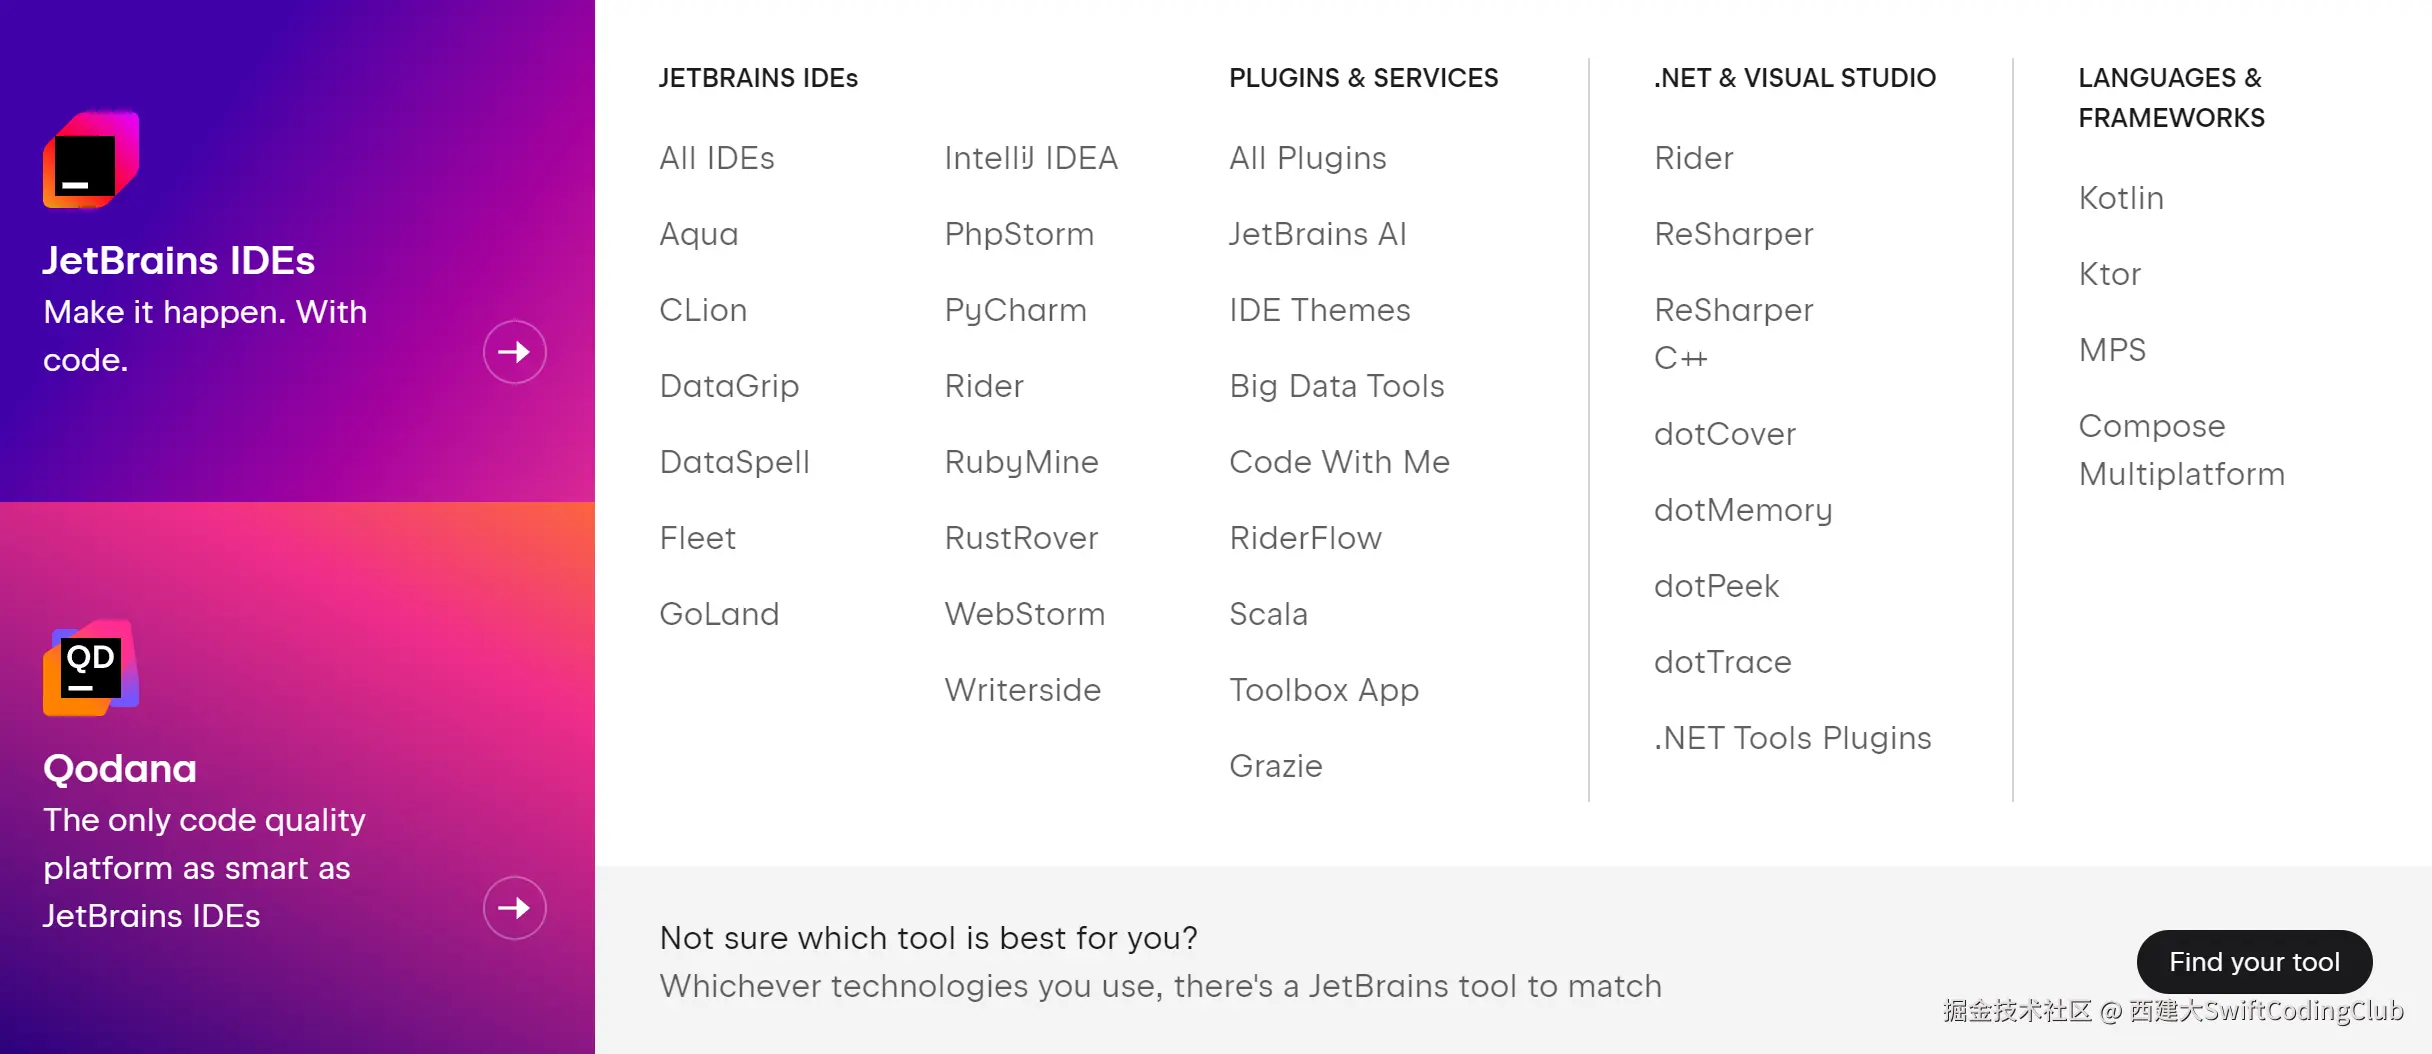Open the IntelliJ IDEA link

tap(1030, 158)
